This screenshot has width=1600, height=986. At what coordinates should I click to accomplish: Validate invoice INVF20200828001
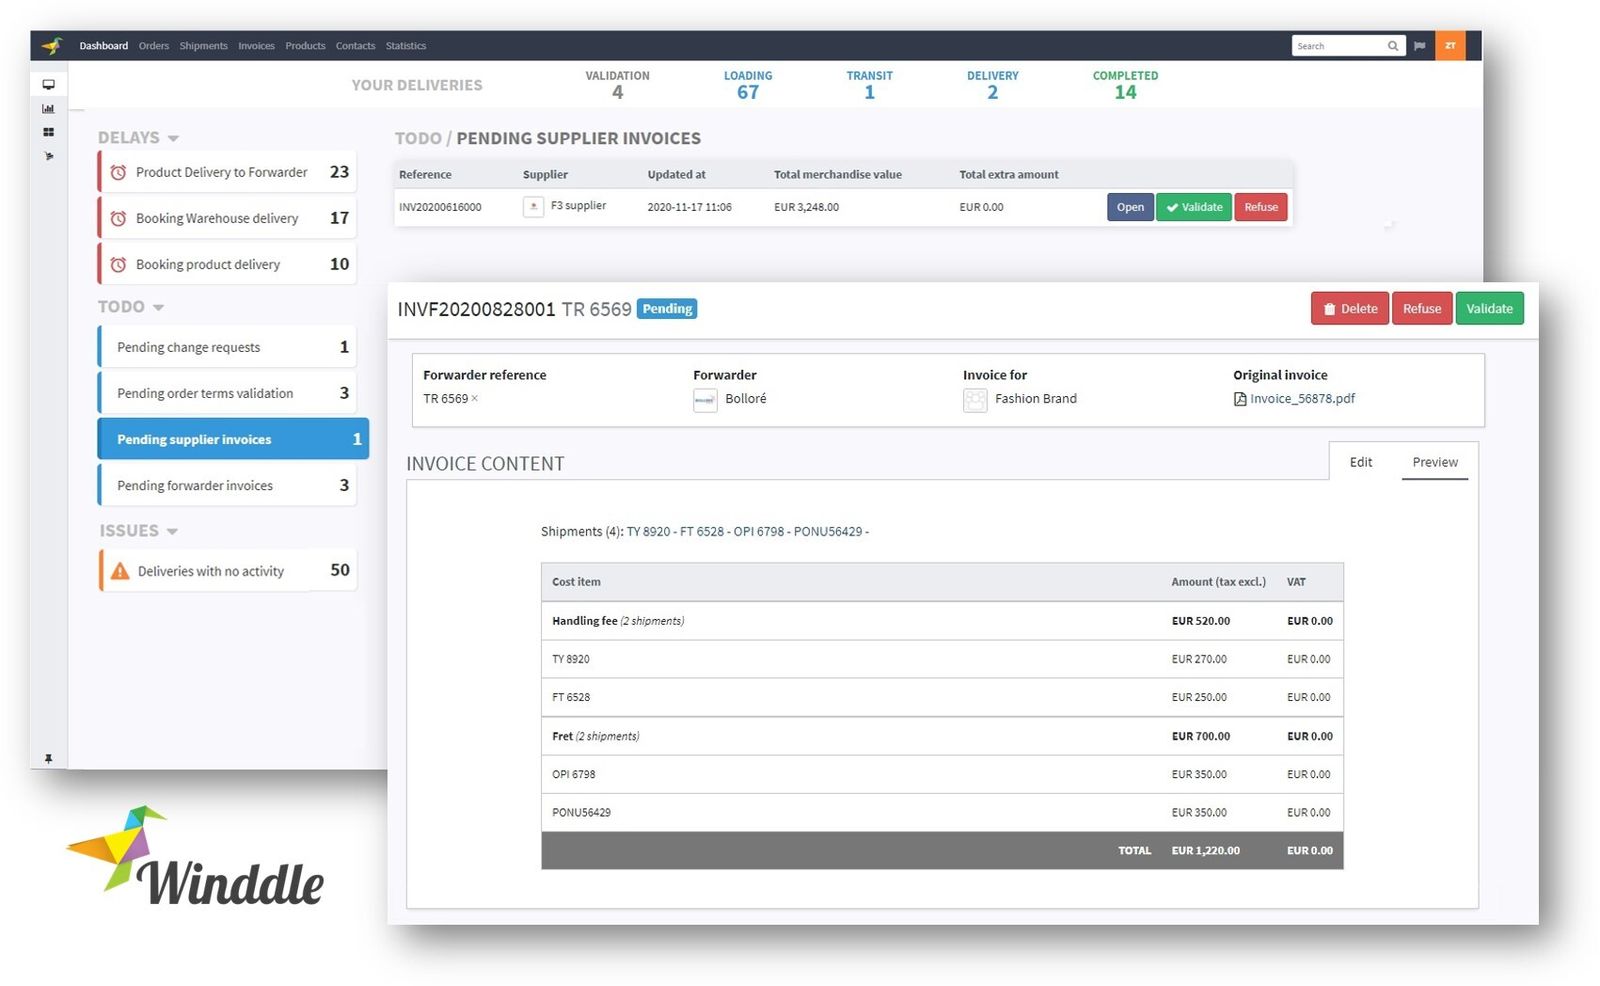tap(1489, 308)
